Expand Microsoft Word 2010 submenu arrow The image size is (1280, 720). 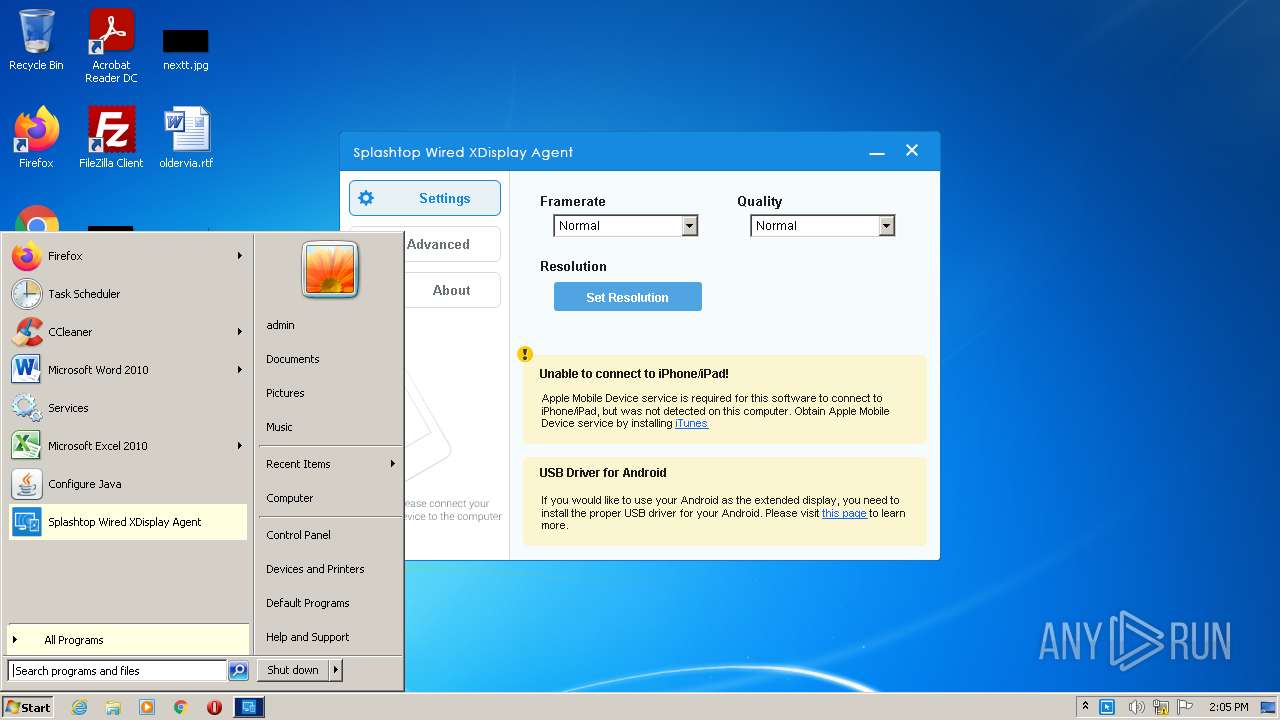point(240,370)
